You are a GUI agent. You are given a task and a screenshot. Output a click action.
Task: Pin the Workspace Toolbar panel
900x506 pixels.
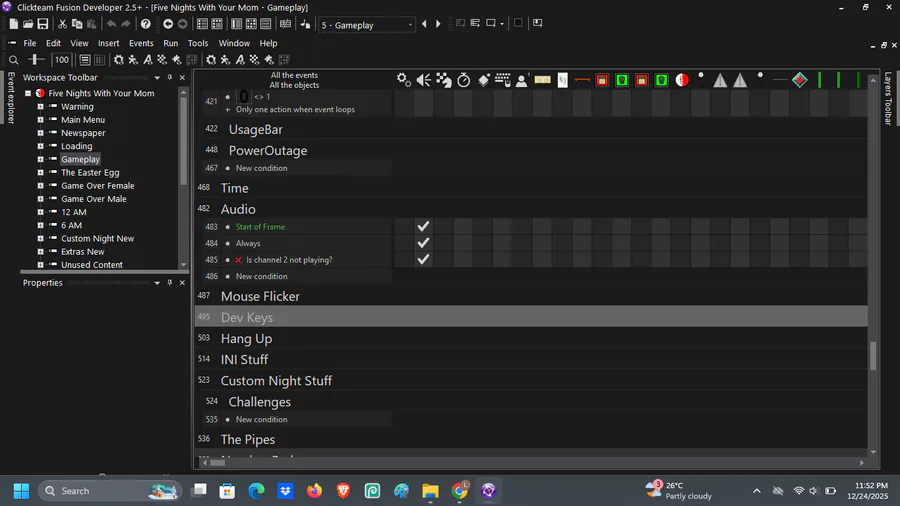170,77
